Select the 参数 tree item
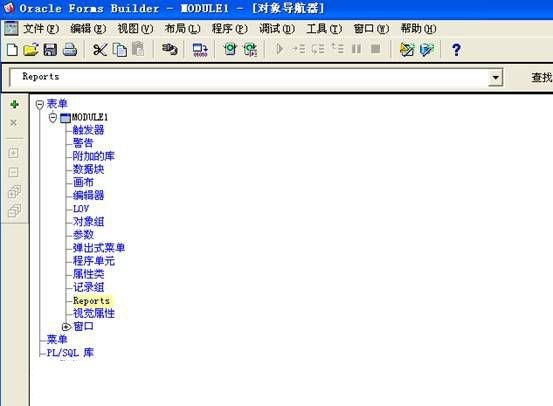This screenshot has height=406, width=553. click(x=83, y=235)
